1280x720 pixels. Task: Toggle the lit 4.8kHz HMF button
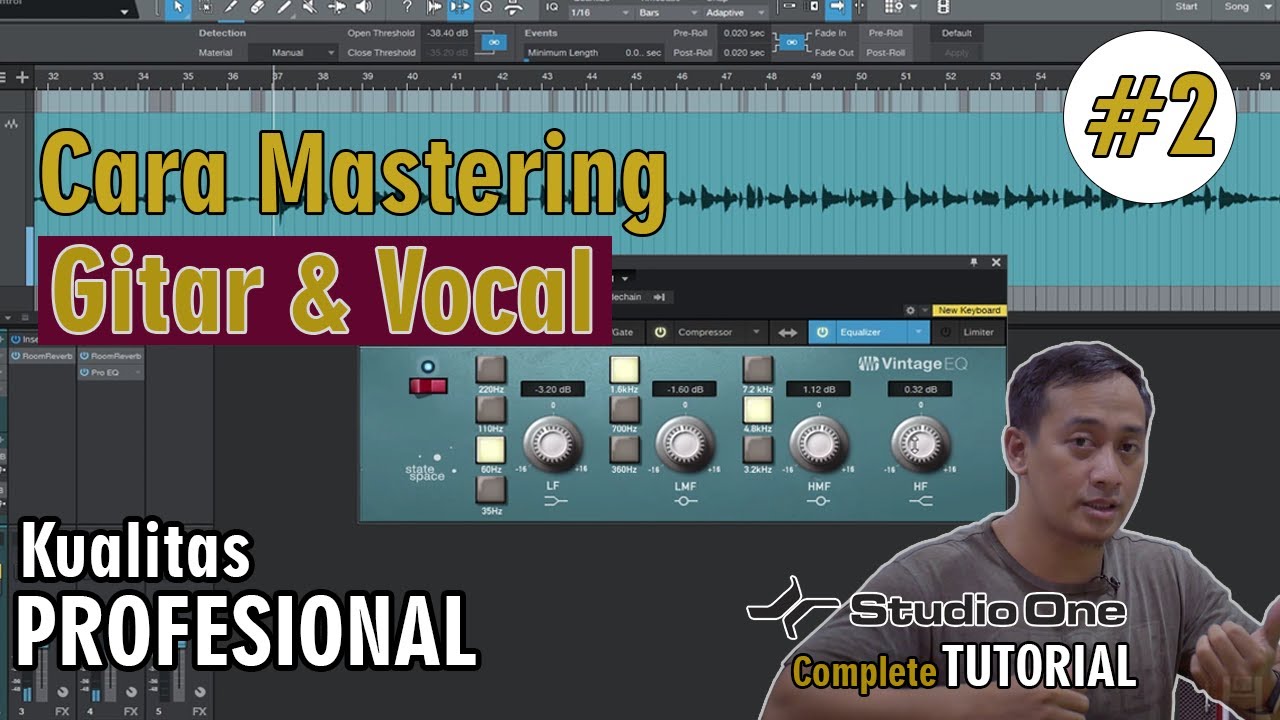[x=758, y=410]
